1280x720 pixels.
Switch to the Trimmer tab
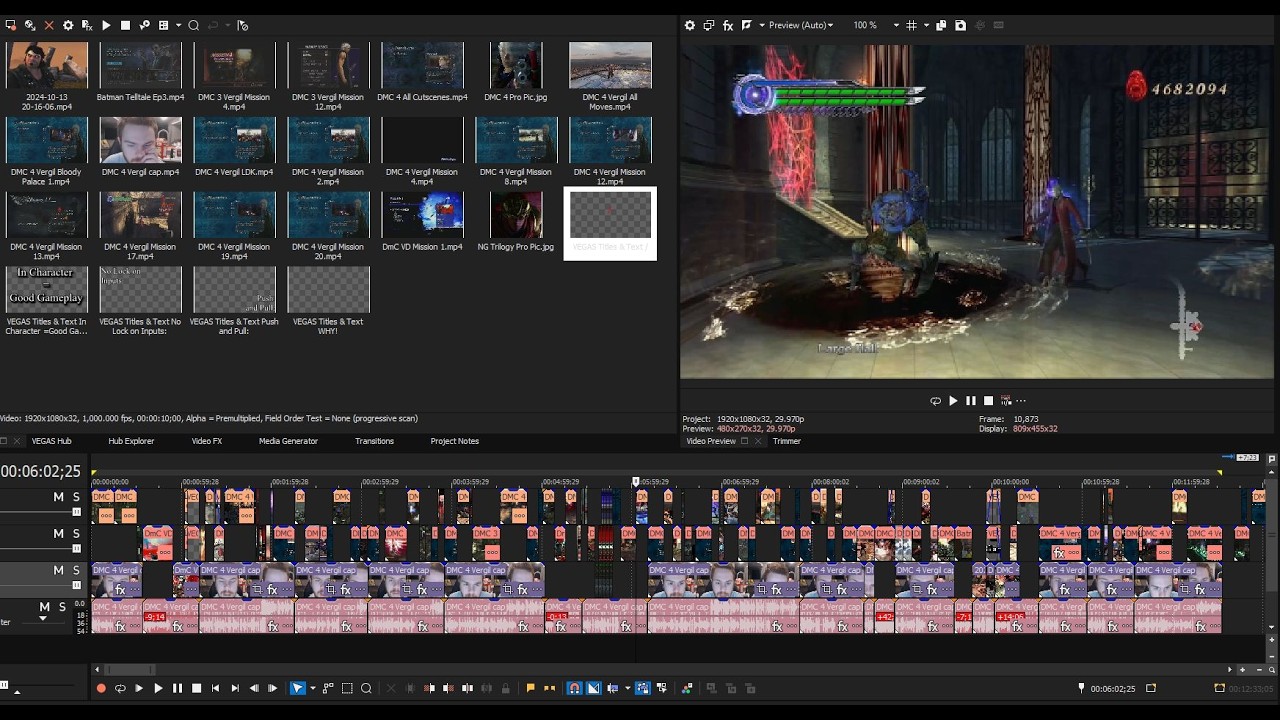point(786,441)
